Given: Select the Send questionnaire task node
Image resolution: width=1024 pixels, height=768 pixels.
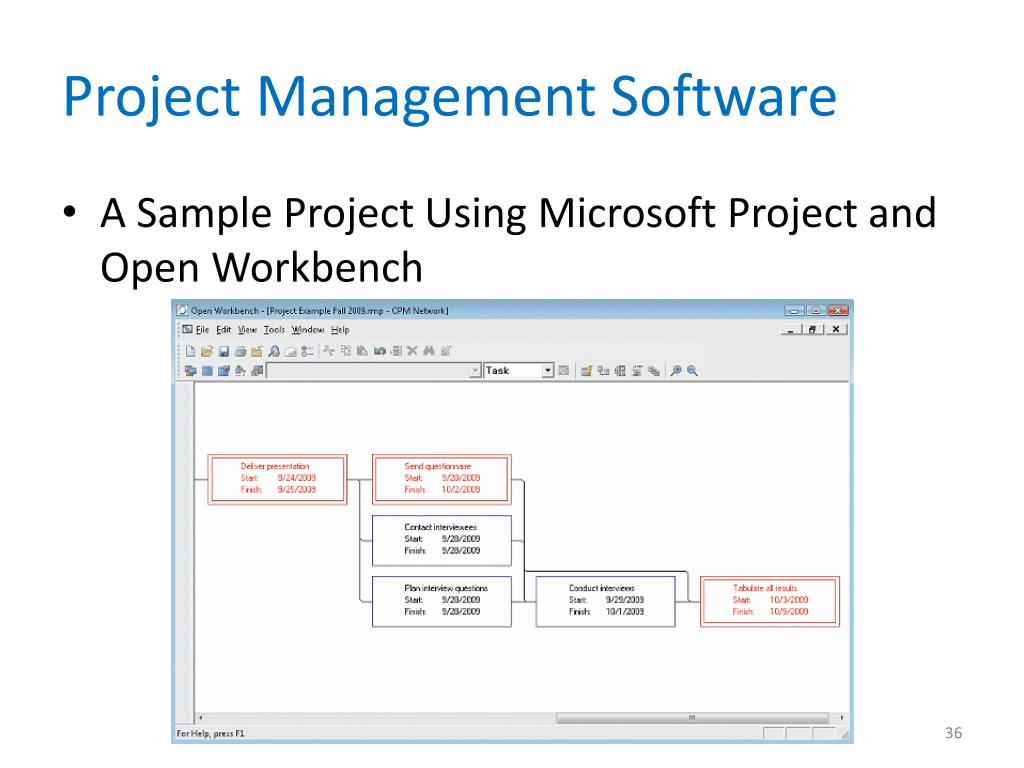Looking at the screenshot, I should tap(441, 479).
